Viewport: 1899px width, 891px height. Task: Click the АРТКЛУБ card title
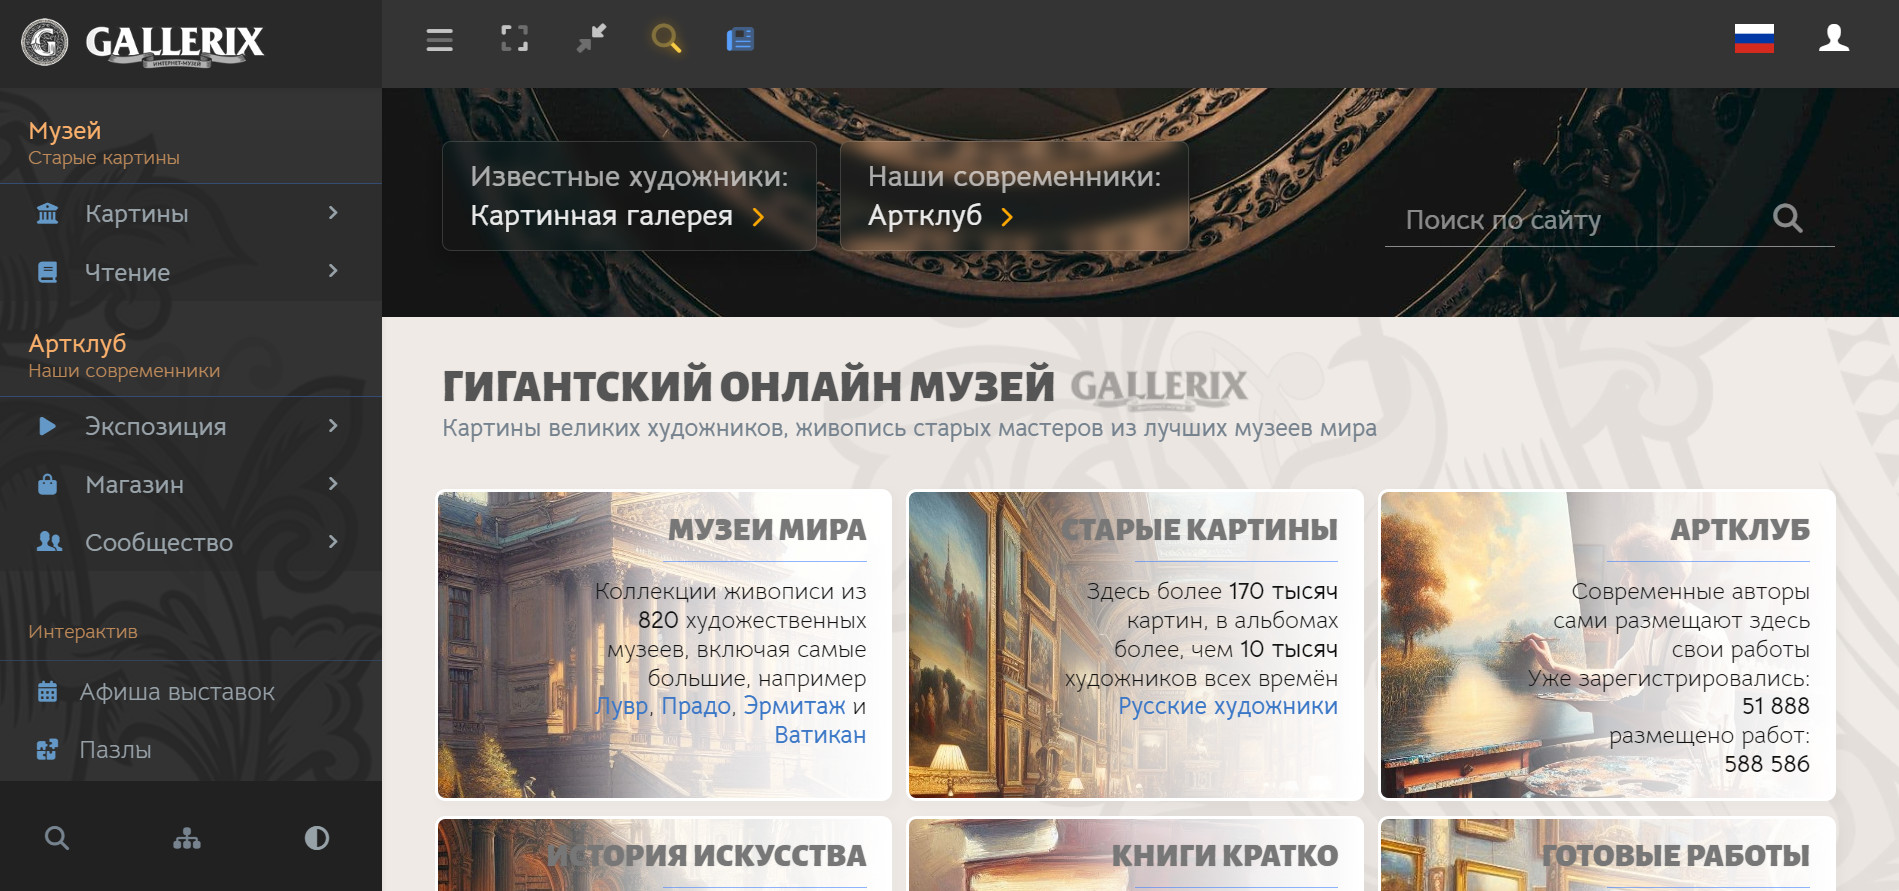pos(1740,530)
